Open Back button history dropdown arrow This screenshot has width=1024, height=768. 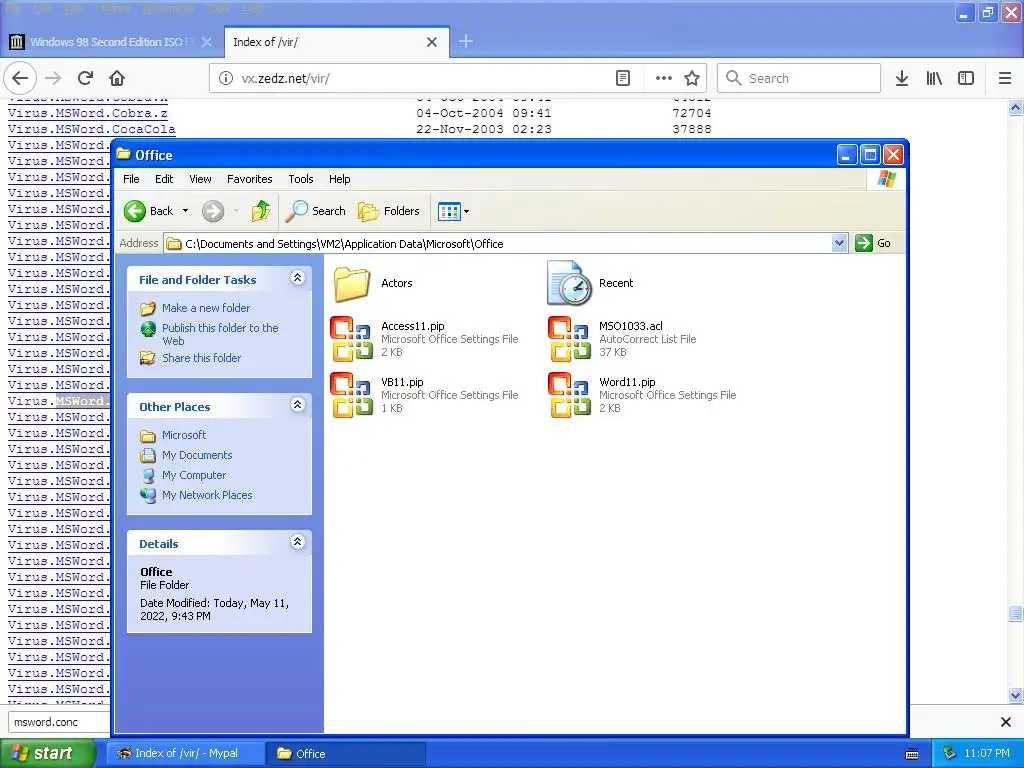[x=185, y=211]
